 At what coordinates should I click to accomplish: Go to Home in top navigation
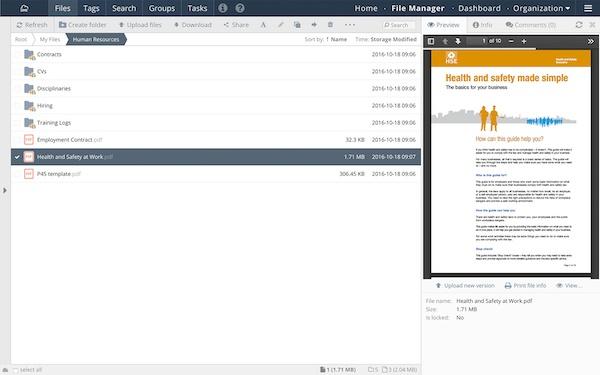[x=366, y=8]
